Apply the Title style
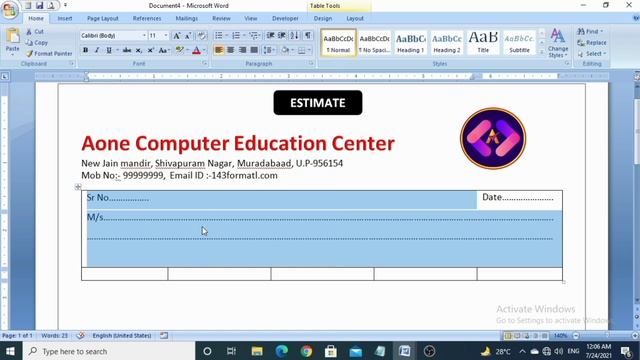The width and height of the screenshot is (640, 360). pyautogui.click(x=483, y=42)
